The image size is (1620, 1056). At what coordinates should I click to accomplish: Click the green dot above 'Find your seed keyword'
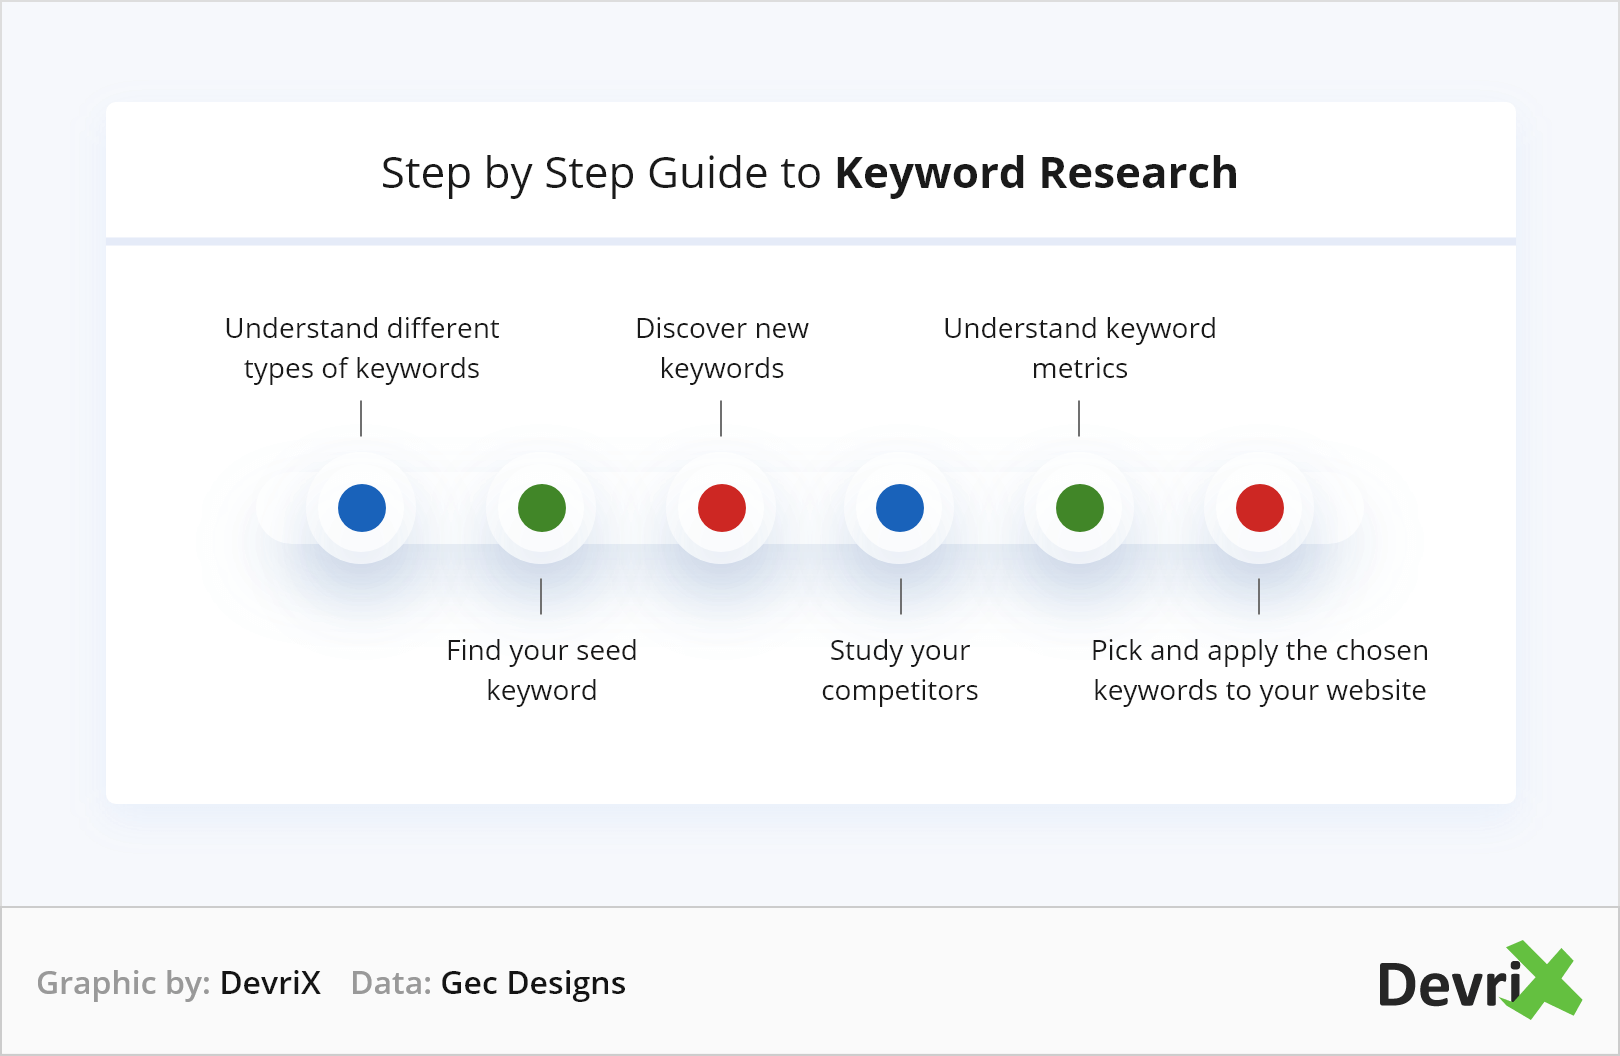click(542, 508)
